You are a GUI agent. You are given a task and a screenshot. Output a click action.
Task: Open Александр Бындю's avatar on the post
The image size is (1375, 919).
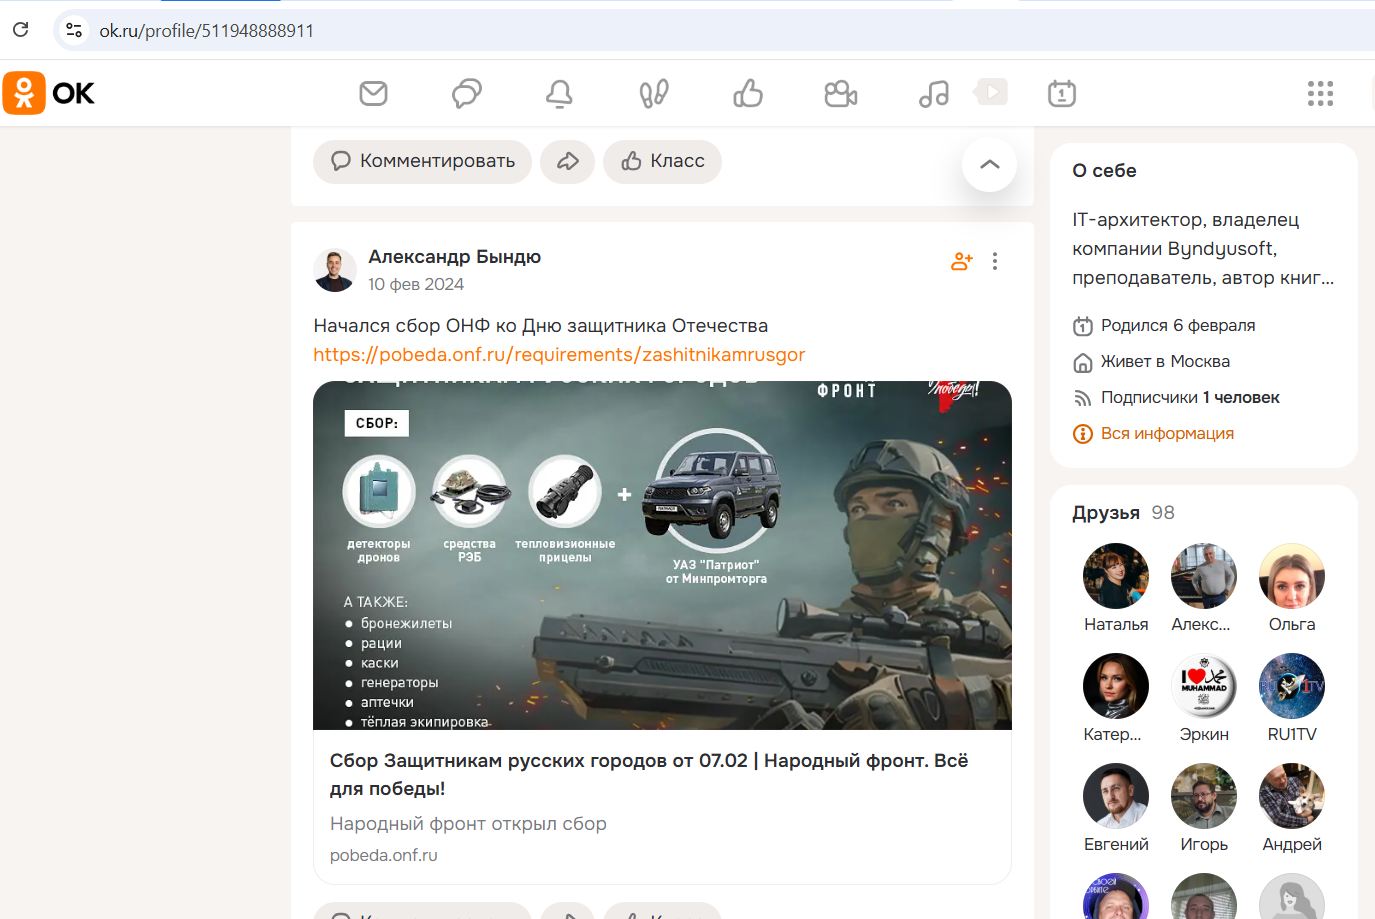335,270
